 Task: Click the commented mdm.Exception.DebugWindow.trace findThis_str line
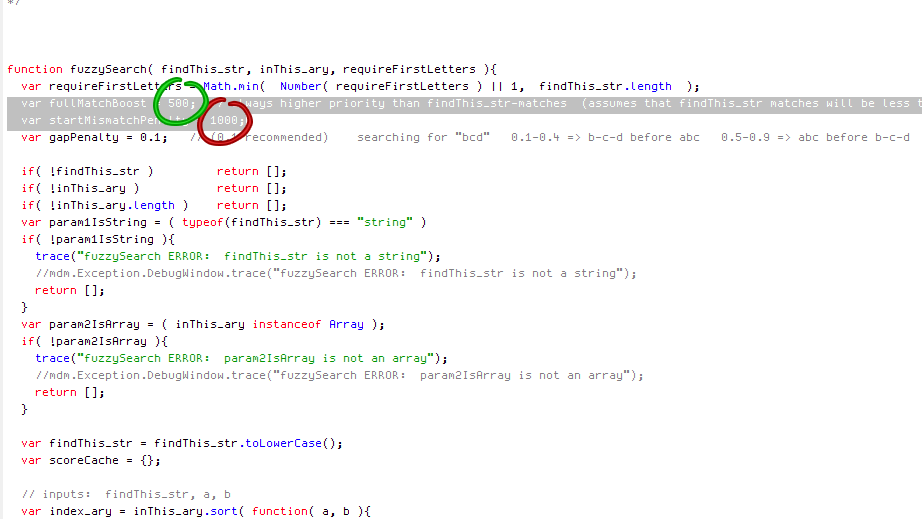(336, 274)
